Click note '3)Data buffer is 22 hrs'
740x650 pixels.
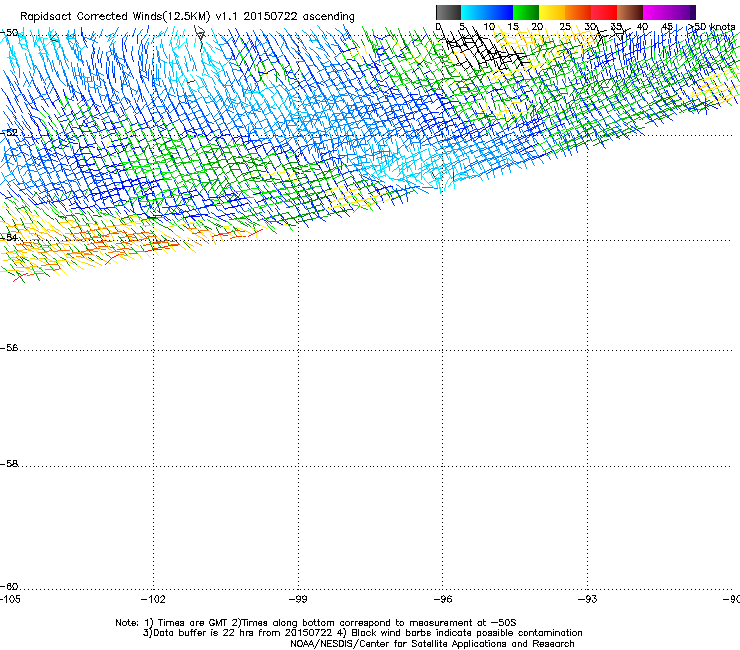(198, 633)
